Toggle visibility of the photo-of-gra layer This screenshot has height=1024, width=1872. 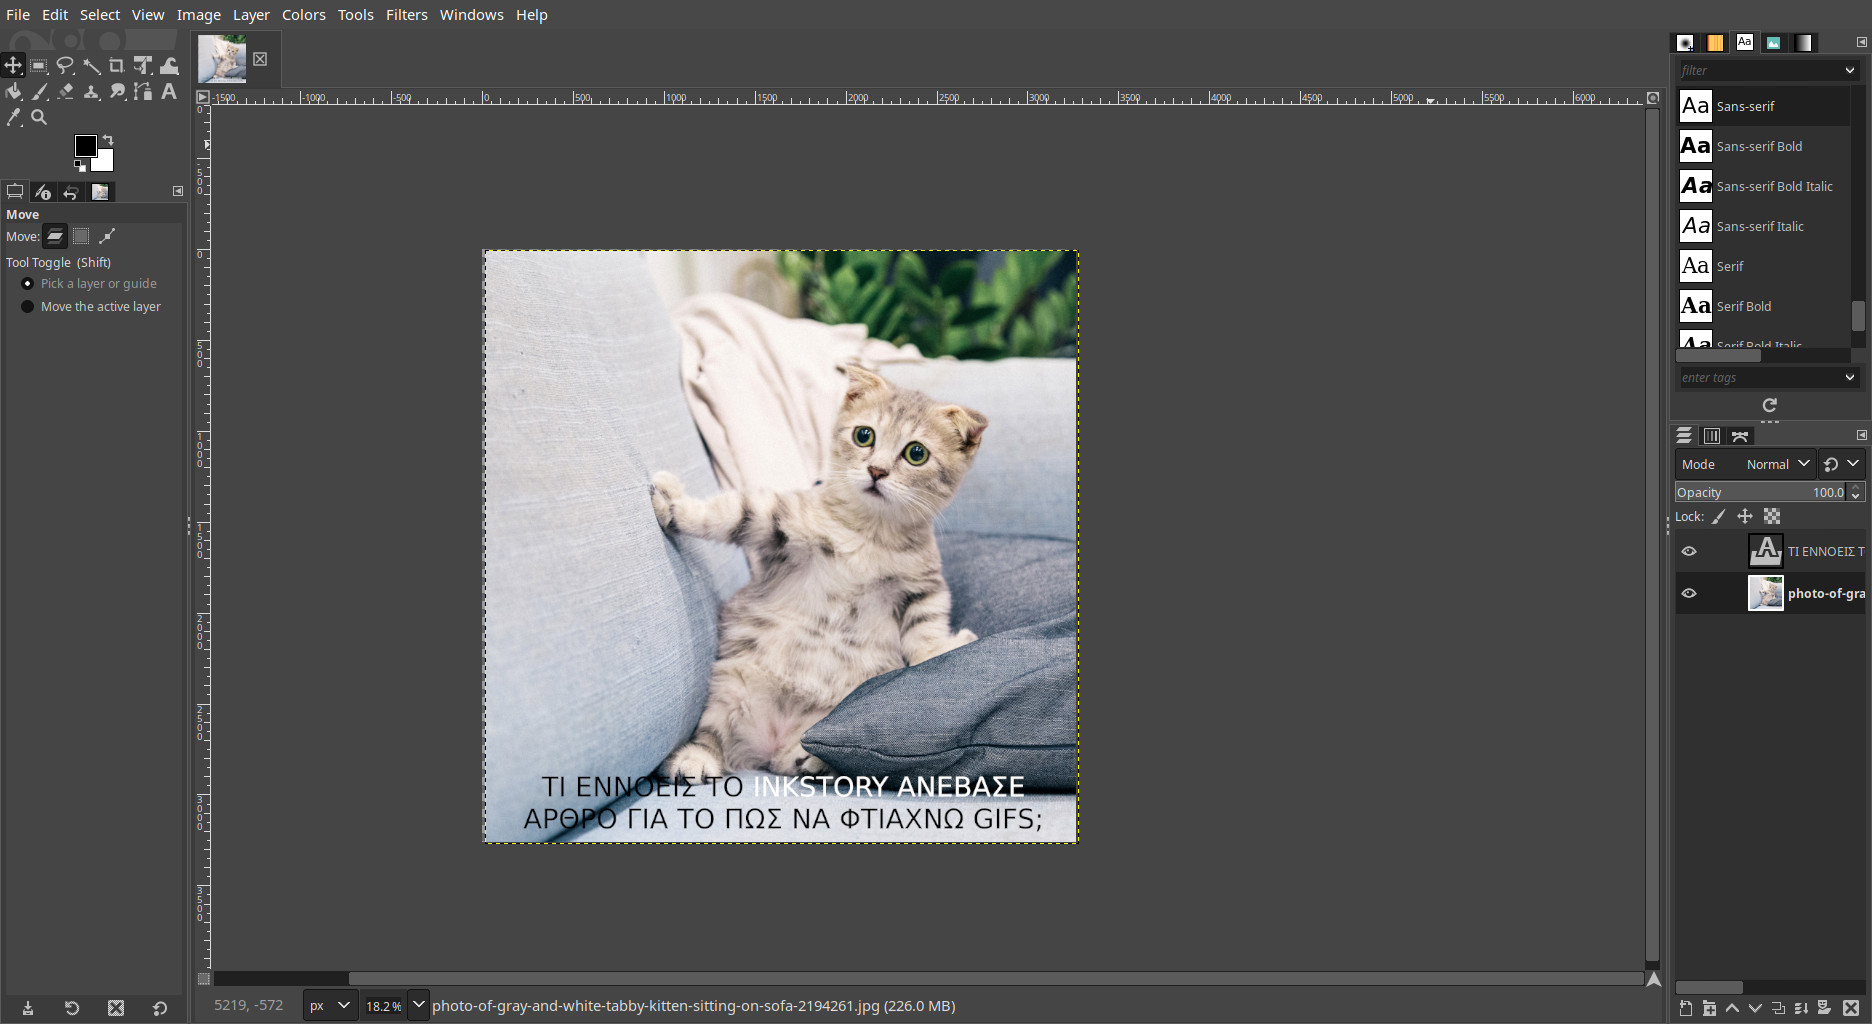tap(1689, 593)
